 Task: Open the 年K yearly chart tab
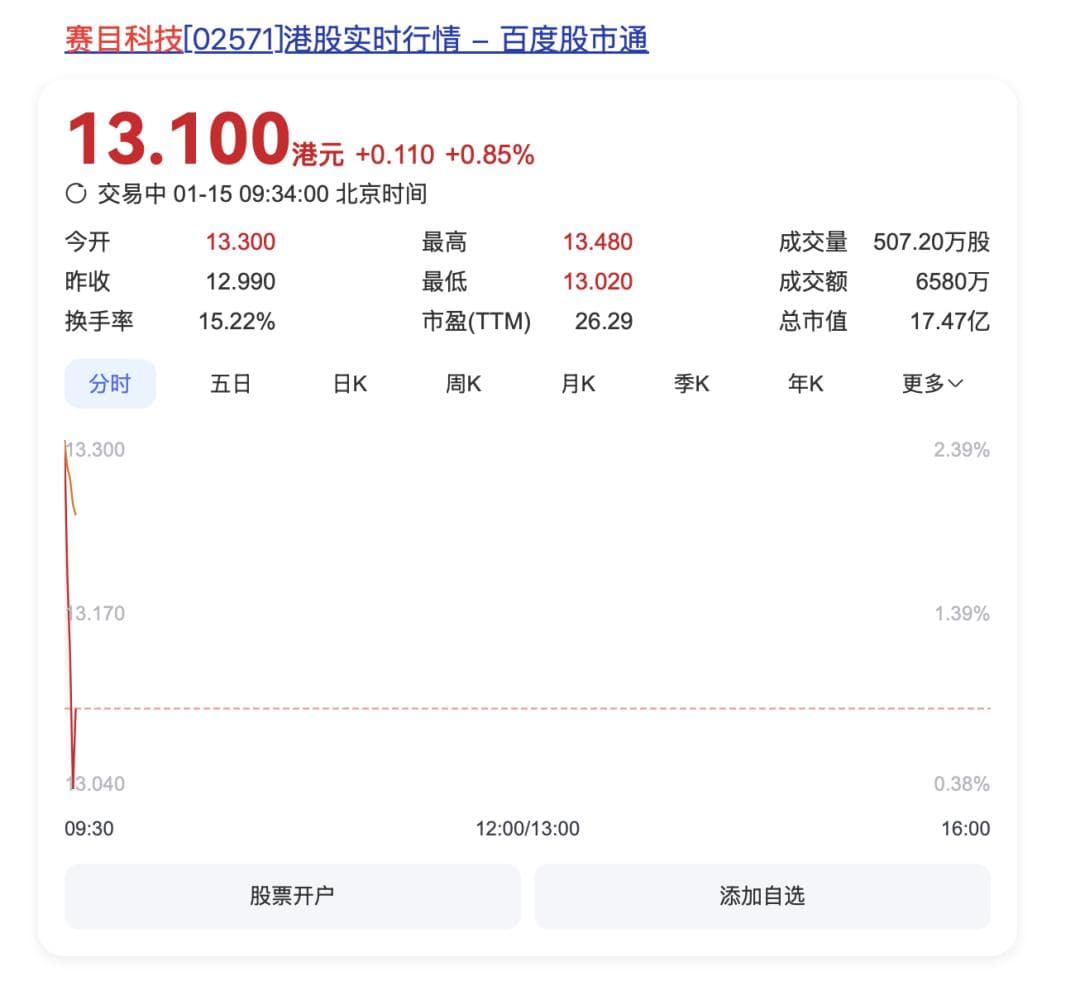tap(805, 384)
